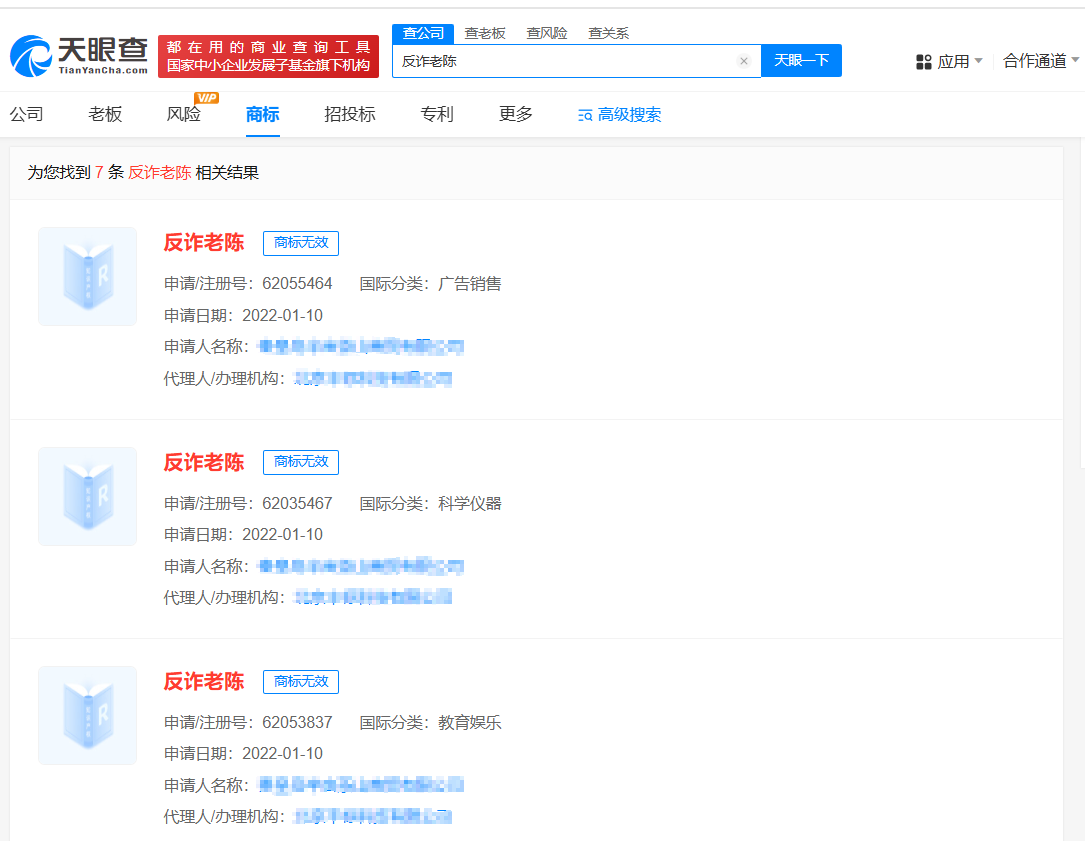Click 国际分类 广告销售 text
Image resolution: width=1085 pixels, height=841 pixels.
[430, 284]
